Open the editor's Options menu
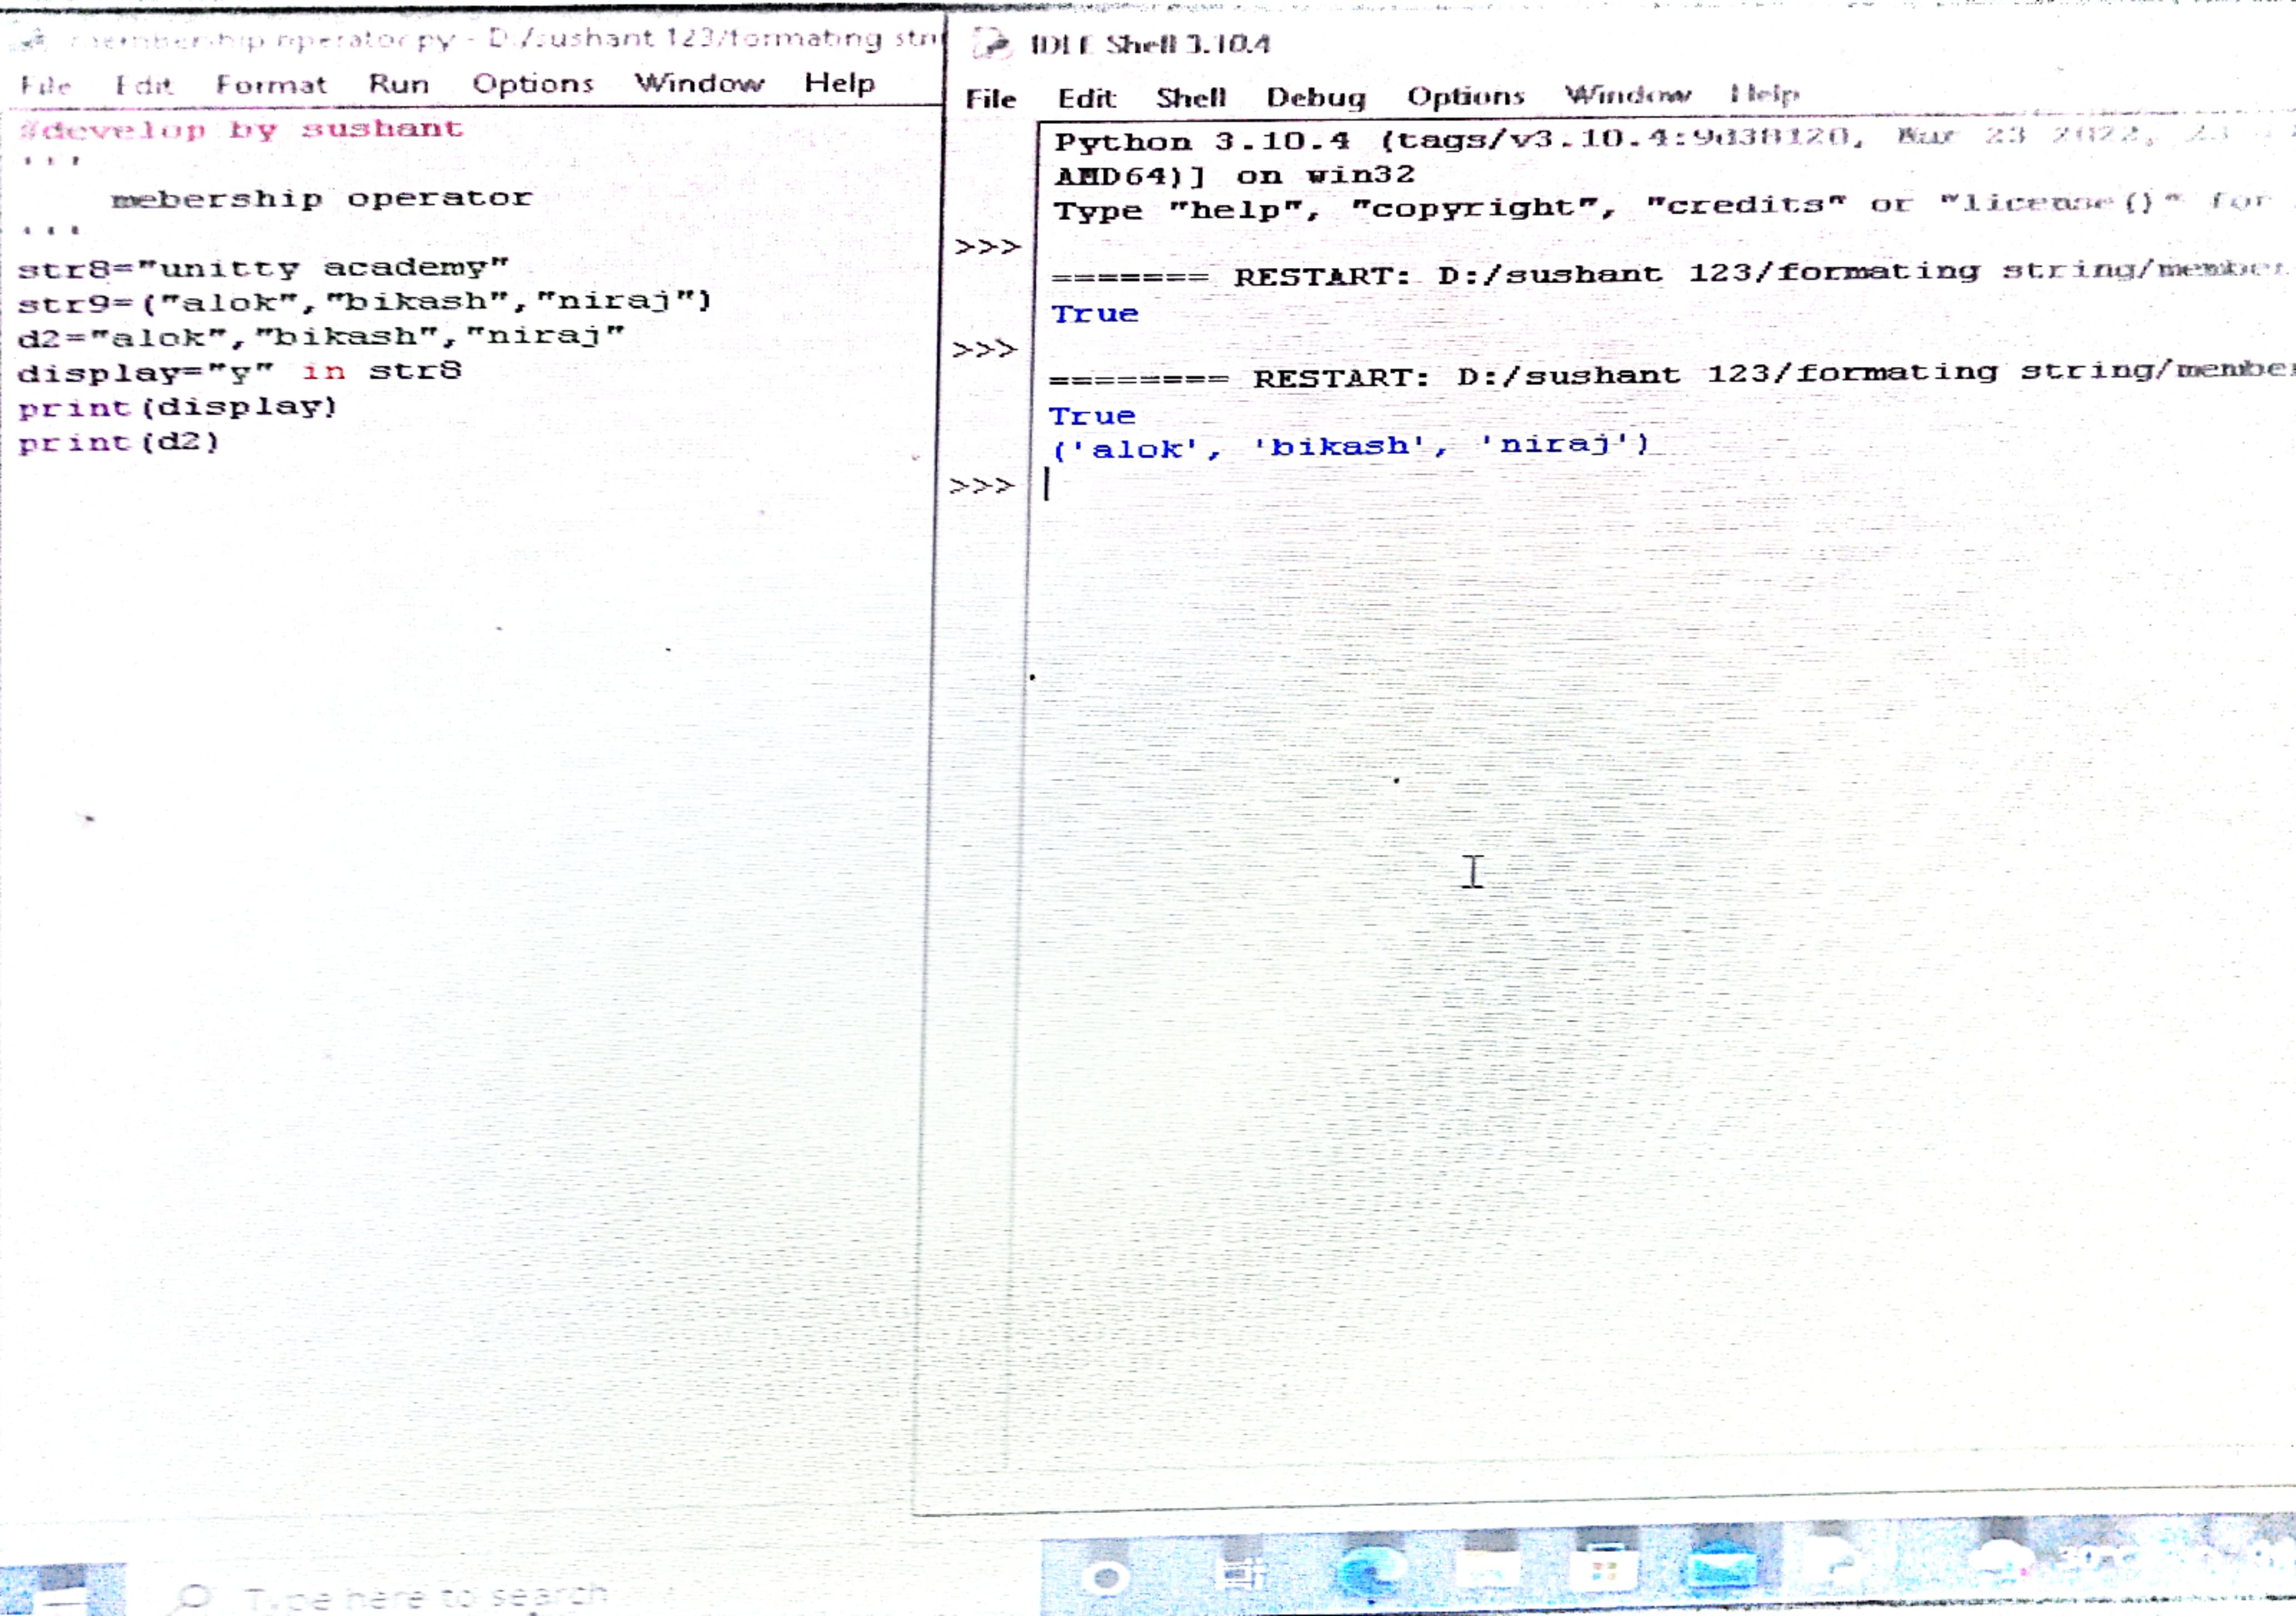2296x1616 pixels. 533,84
